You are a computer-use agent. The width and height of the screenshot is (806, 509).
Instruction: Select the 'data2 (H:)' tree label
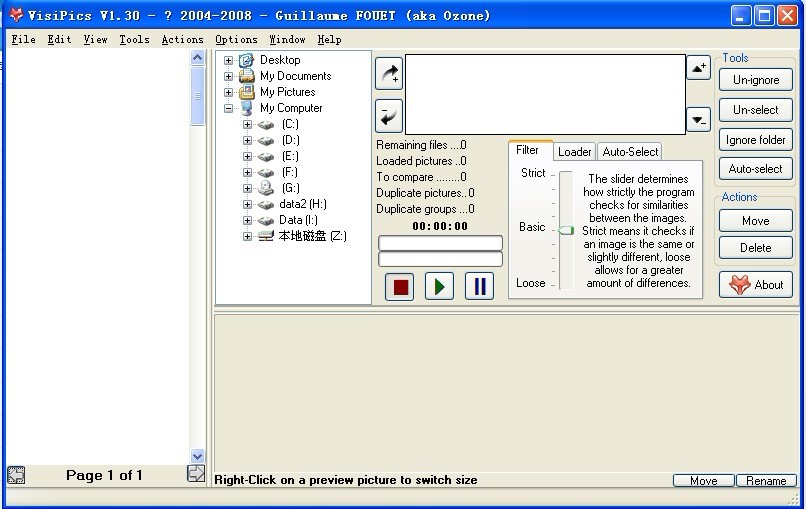(303, 204)
